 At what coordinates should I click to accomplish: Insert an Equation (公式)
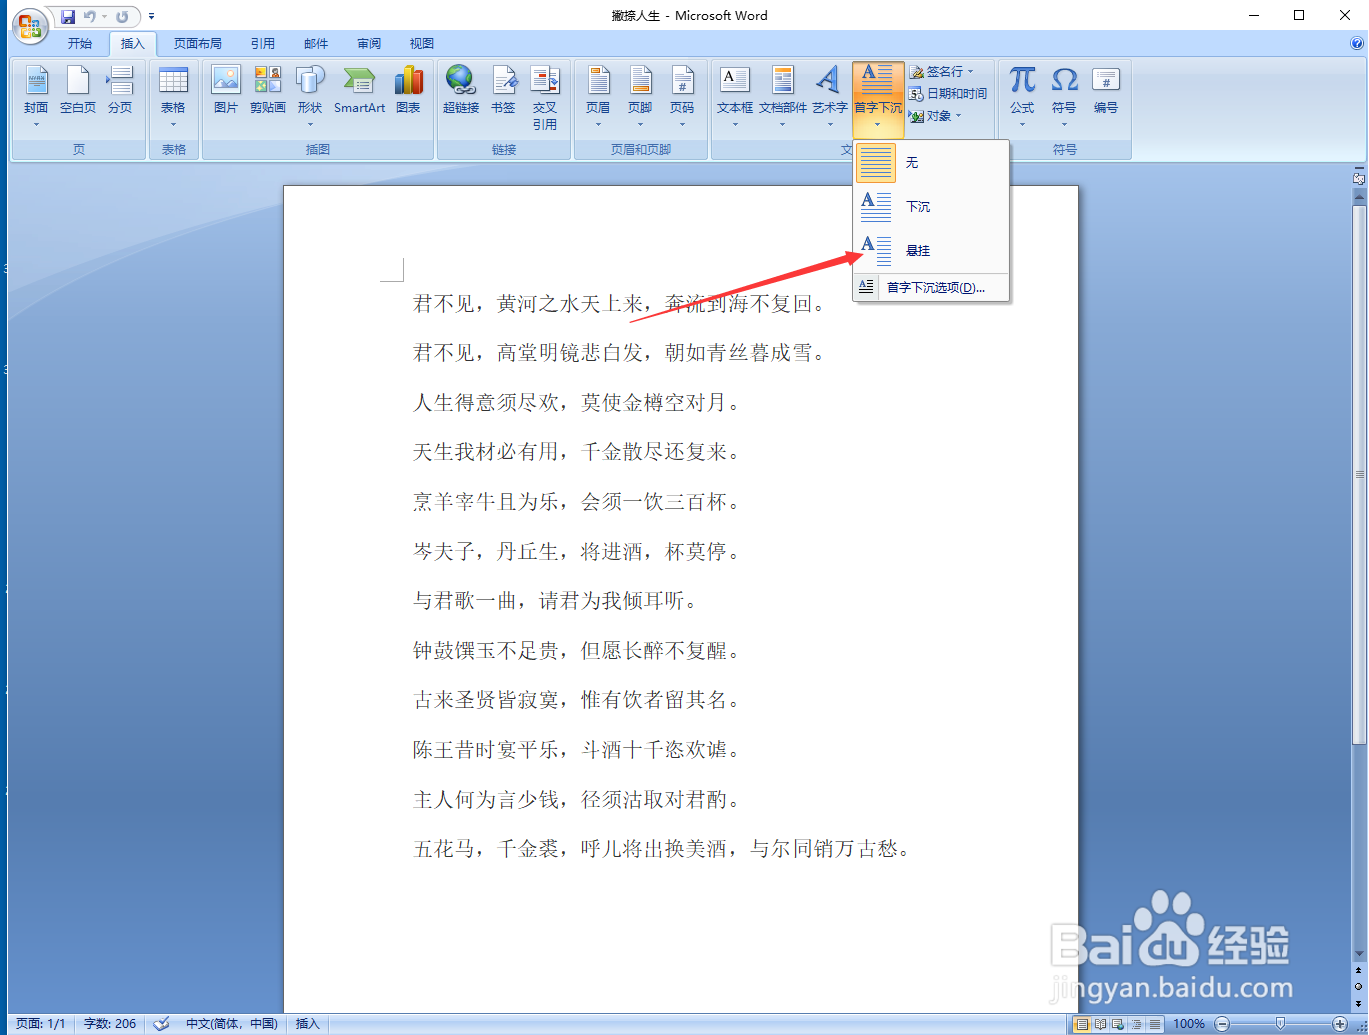click(x=1021, y=93)
